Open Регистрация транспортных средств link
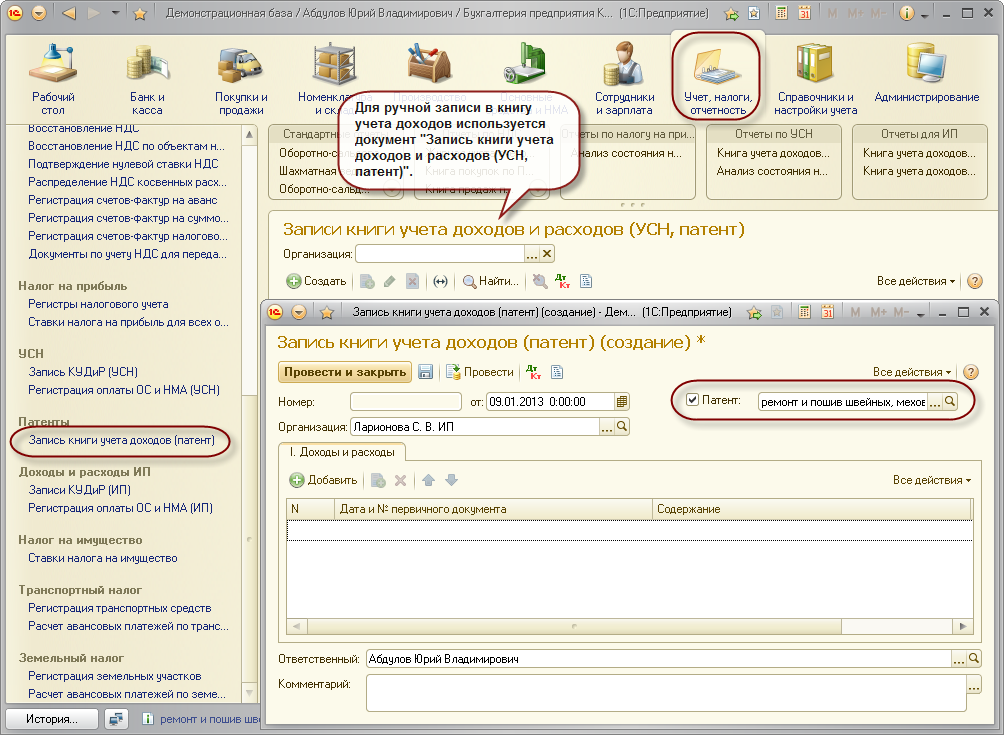The height and width of the screenshot is (735, 1004). pyautogui.click(x=120, y=608)
